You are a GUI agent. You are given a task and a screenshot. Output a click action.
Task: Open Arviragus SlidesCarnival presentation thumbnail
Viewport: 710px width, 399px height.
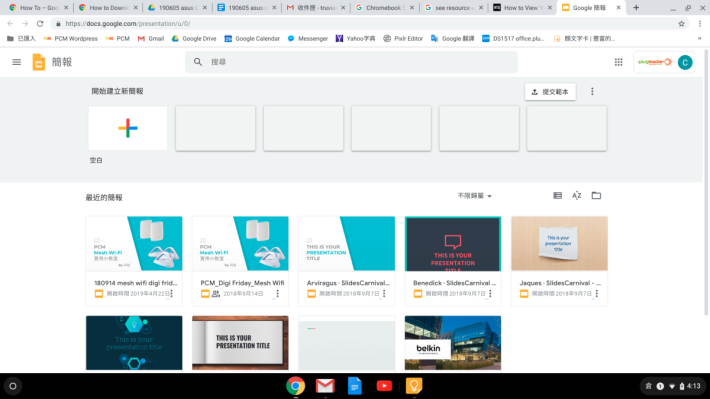[346, 244]
